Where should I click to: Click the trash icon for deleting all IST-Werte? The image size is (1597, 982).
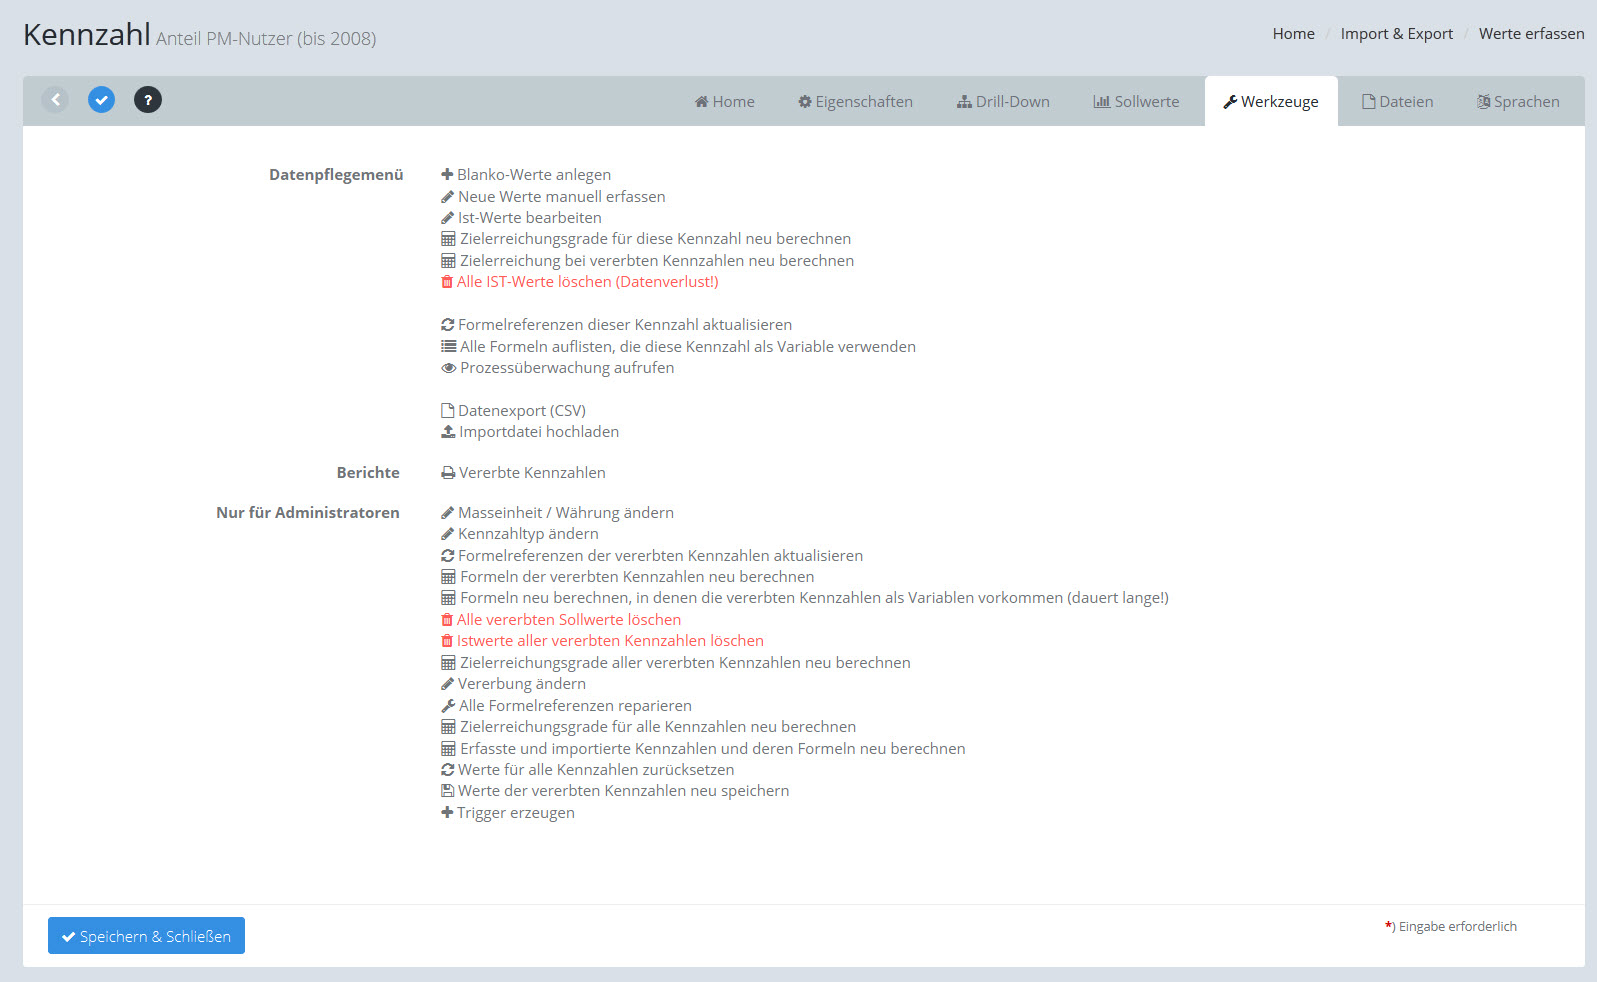tap(447, 282)
